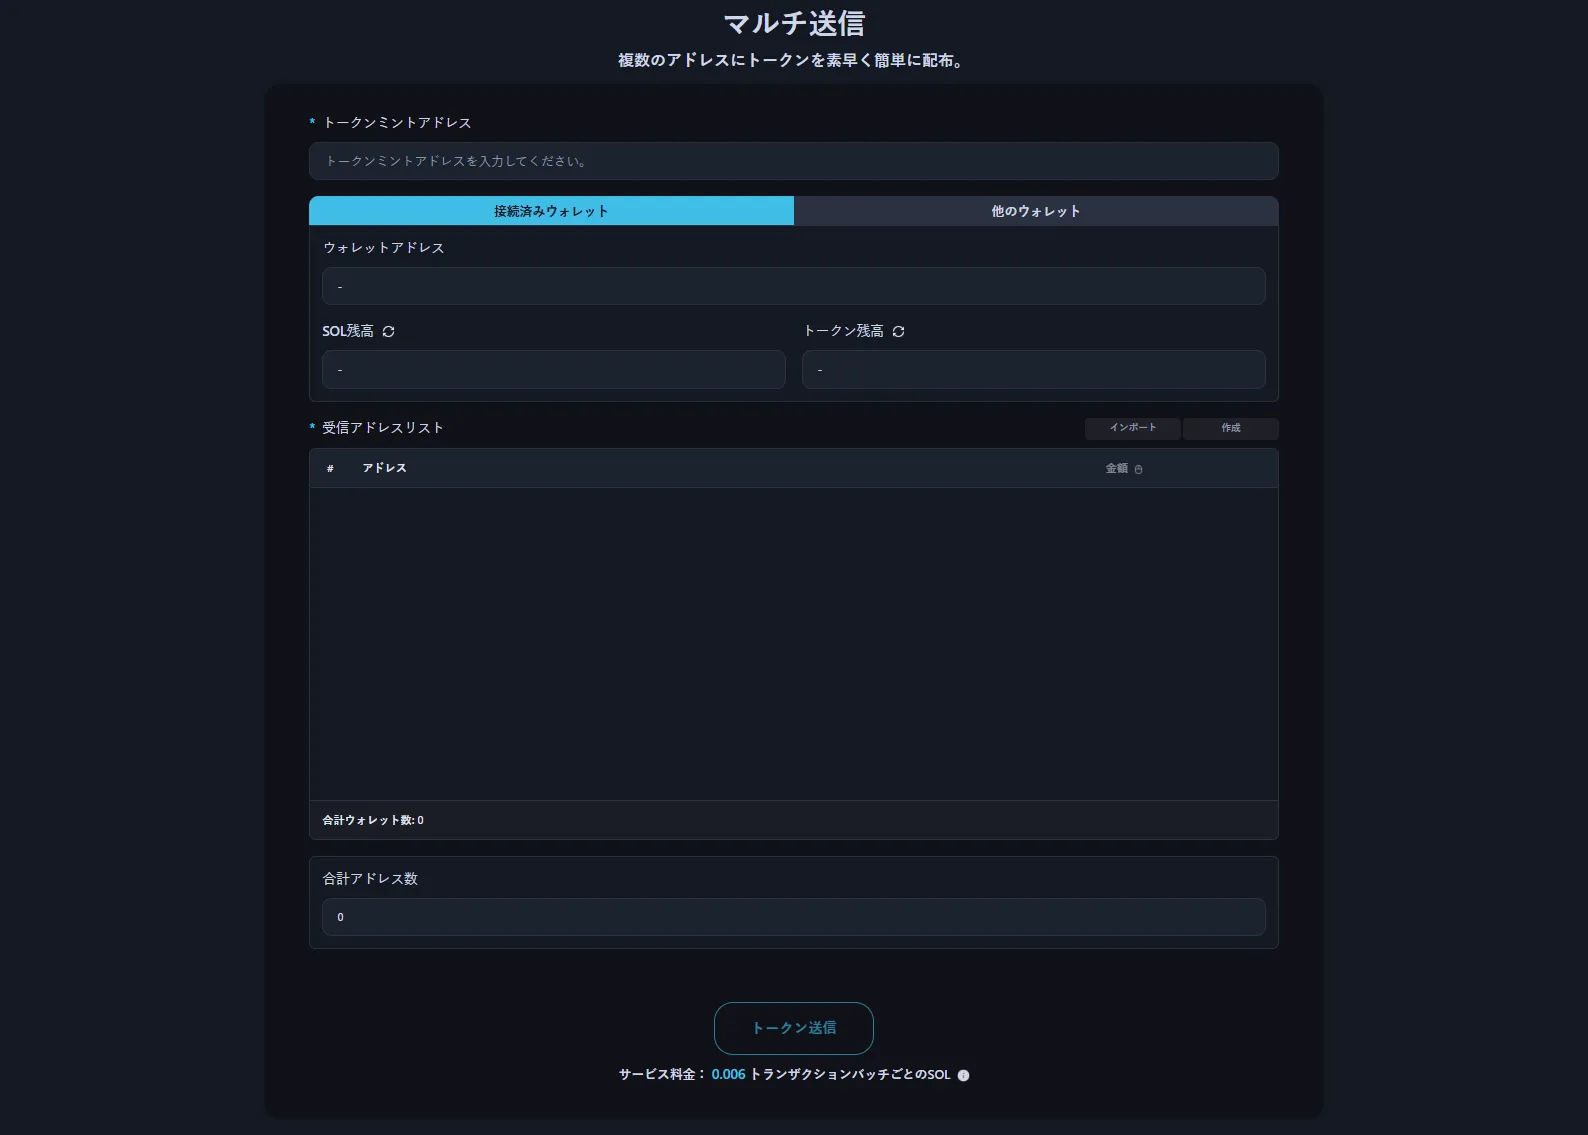Click the 0.006 service fee value
The height and width of the screenshot is (1135, 1588).
click(x=728, y=1075)
